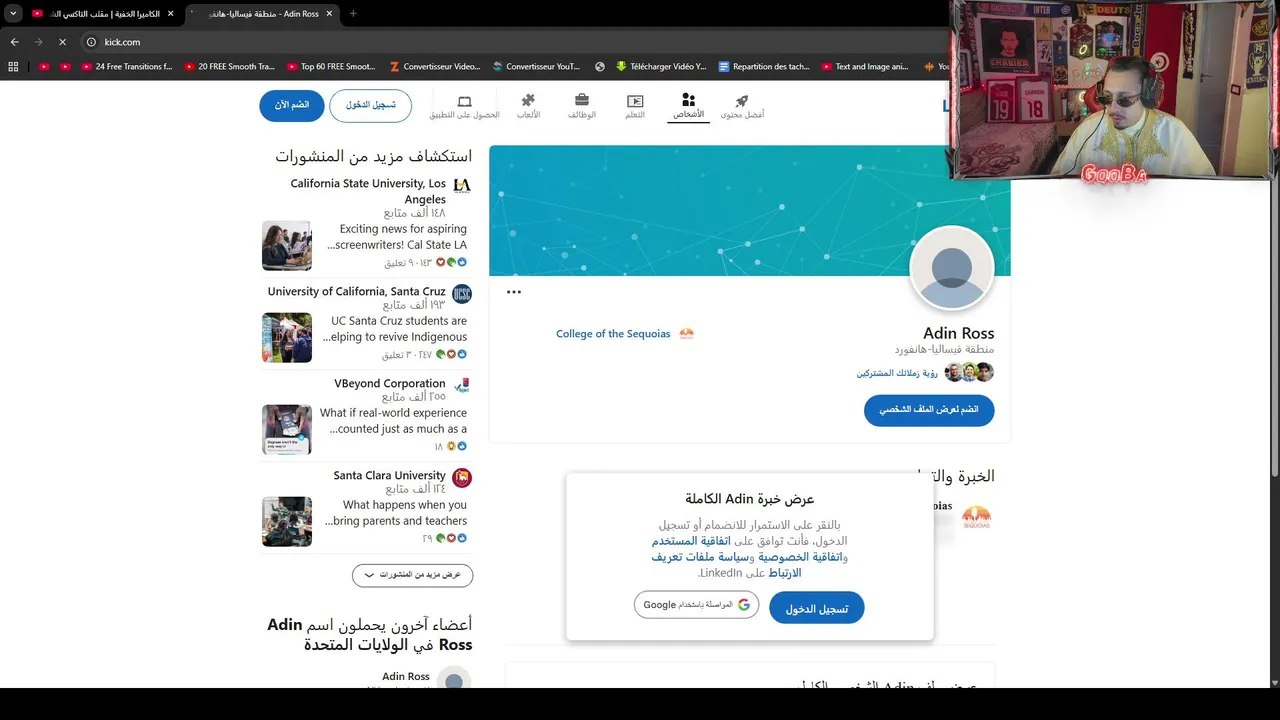Click the Santa Clara post thumbnail
Image resolution: width=1280 pixels, height=720 pixels.
pyautogui.click(x=287, y=522)
